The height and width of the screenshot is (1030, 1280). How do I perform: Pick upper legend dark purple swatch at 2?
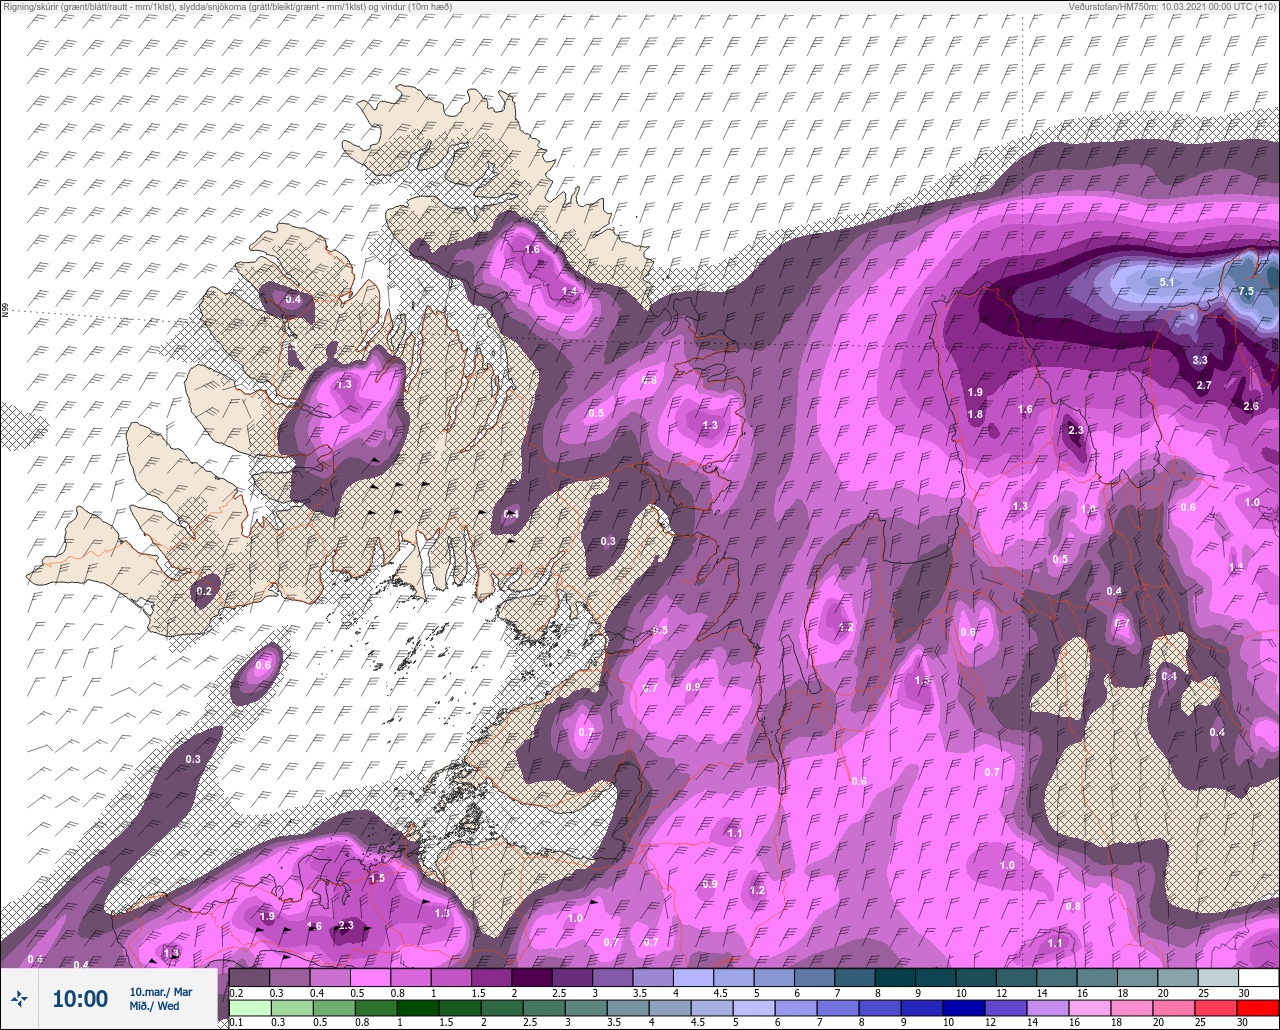pyautogui.click(x=532, y=977)
